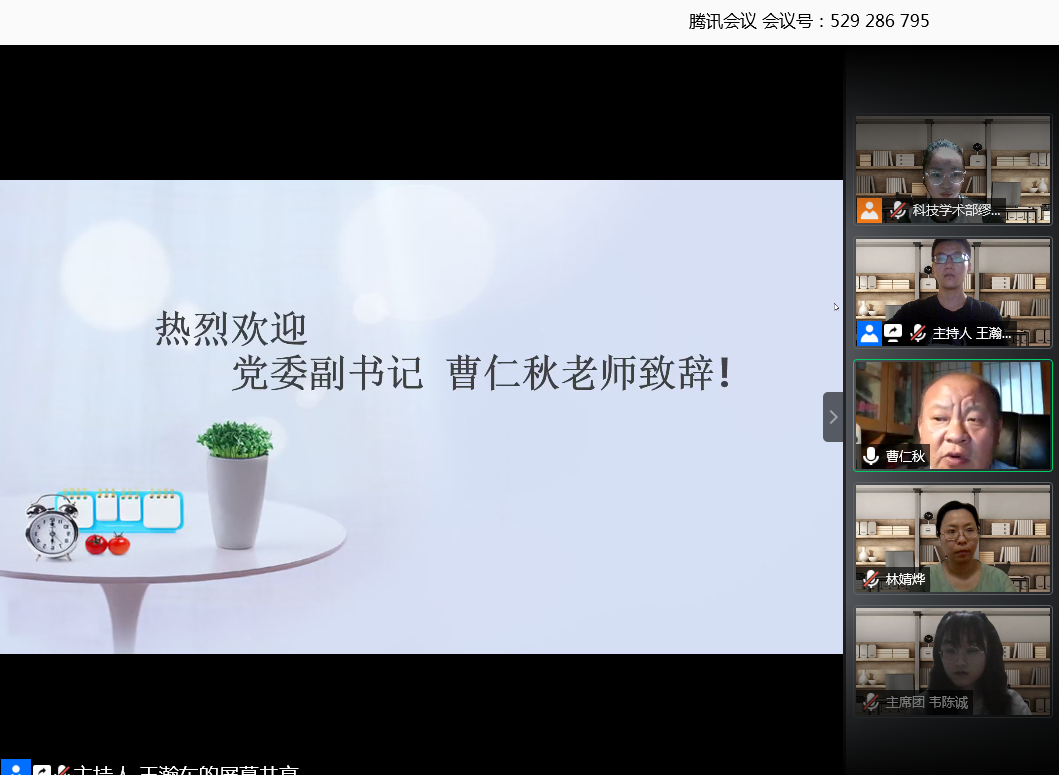Image resolution: width=1059 pixels, height=775 pixels.
Task: Click the orange avatar icon on 科技学术部 tile
Action: click(869, 210)
